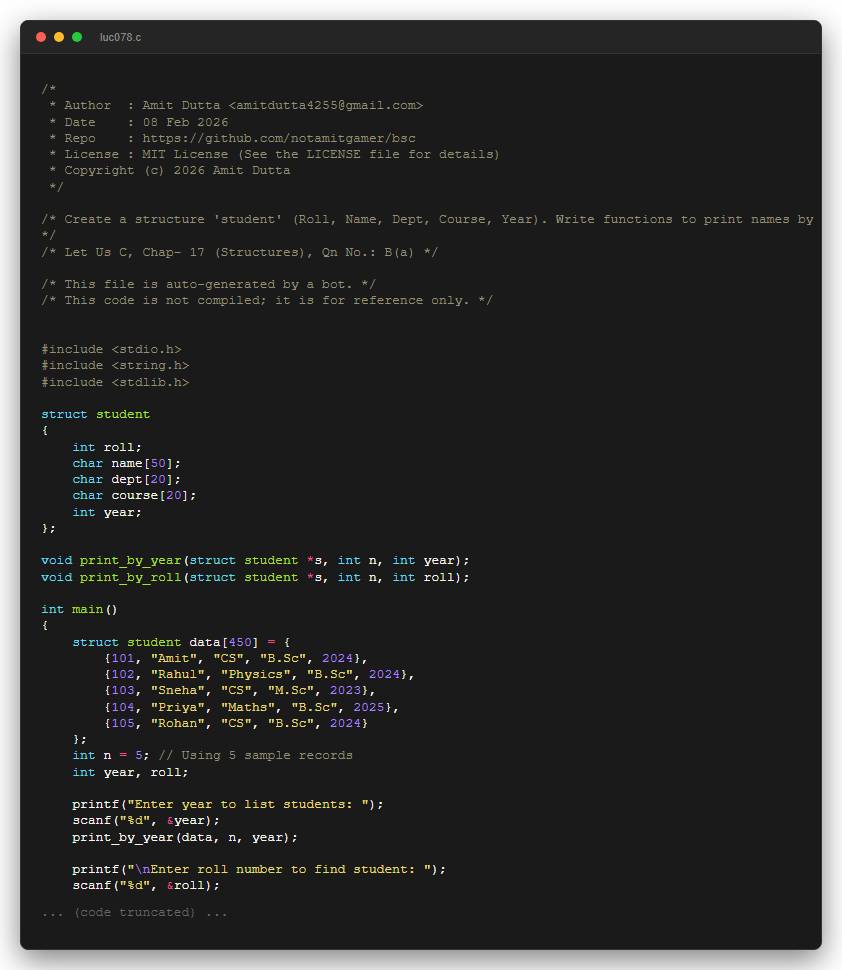
Task: Click the date 08 Feb 2026
Action: point(186,122)
